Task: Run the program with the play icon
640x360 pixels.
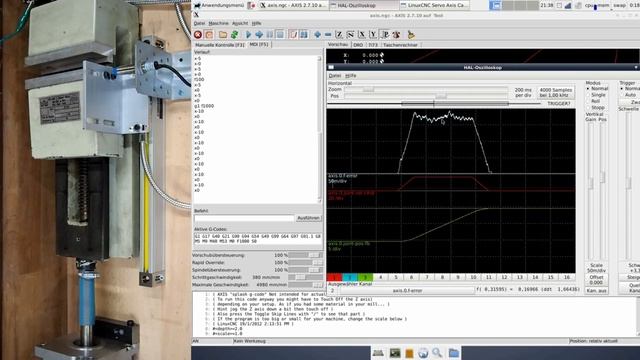Action: tap(248, 35)
